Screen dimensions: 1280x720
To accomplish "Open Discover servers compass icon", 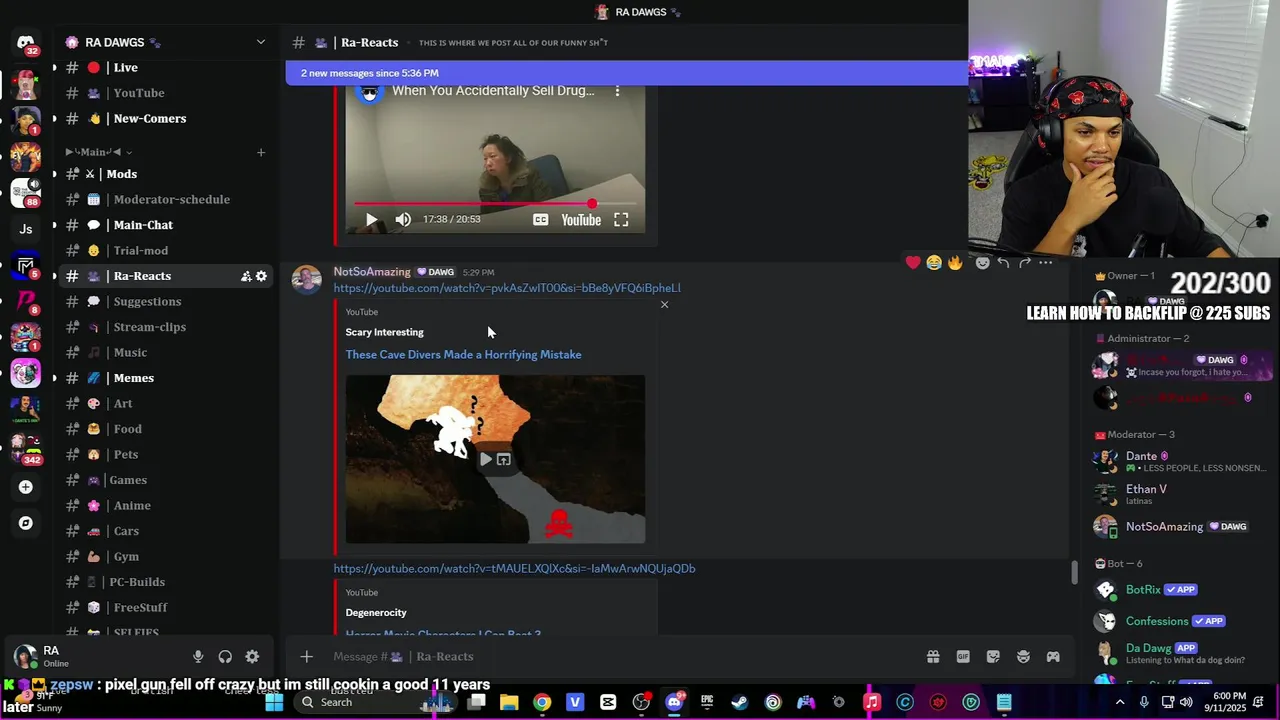I will click(26, 523).
